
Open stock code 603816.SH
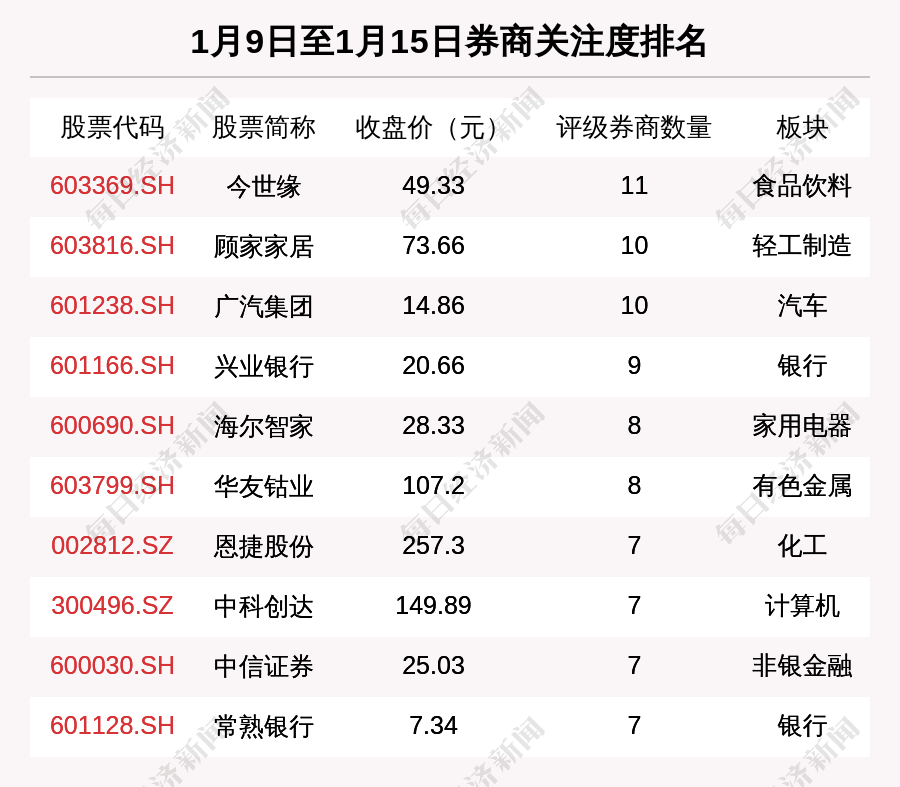point(112,246)
